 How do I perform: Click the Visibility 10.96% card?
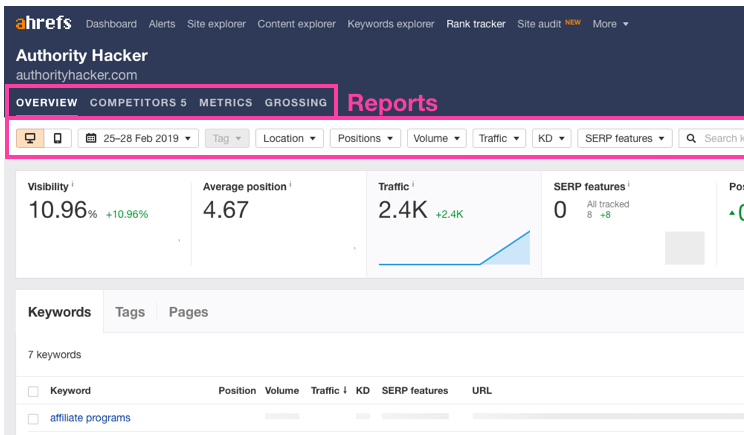(x=103, y=224)
